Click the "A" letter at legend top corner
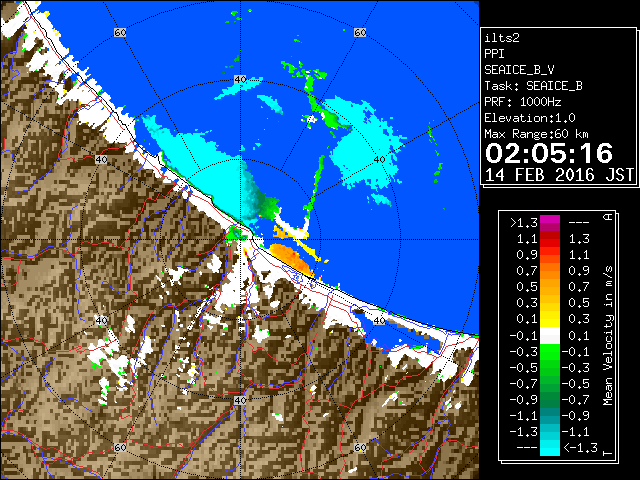This screenshot has height=480, width=640. (x=608, y=217)
